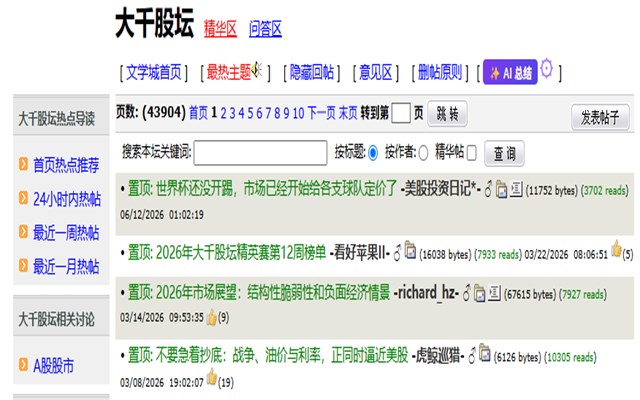Open the 问答区 section

tap(265, 29)
